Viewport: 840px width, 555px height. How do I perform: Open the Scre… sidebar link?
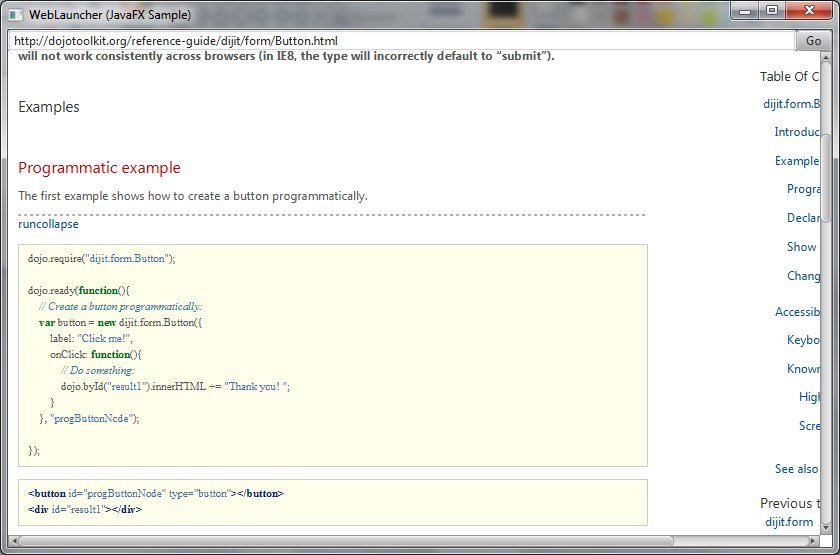tap(809, 426)
